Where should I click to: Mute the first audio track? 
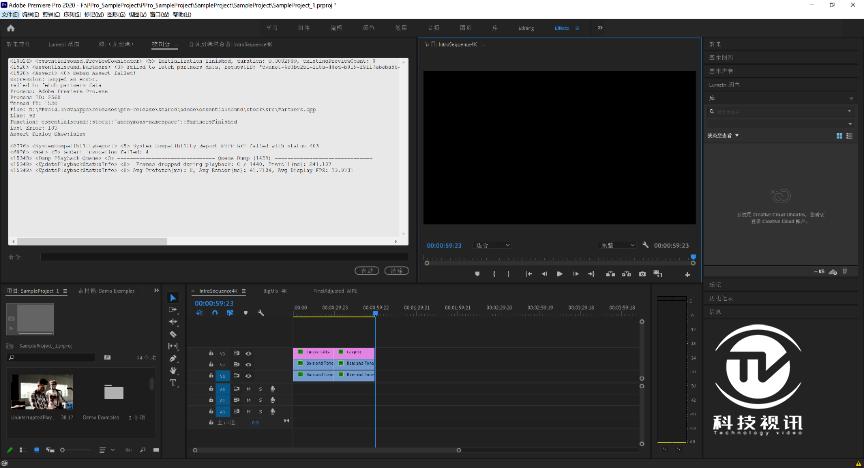coord(248,388)
